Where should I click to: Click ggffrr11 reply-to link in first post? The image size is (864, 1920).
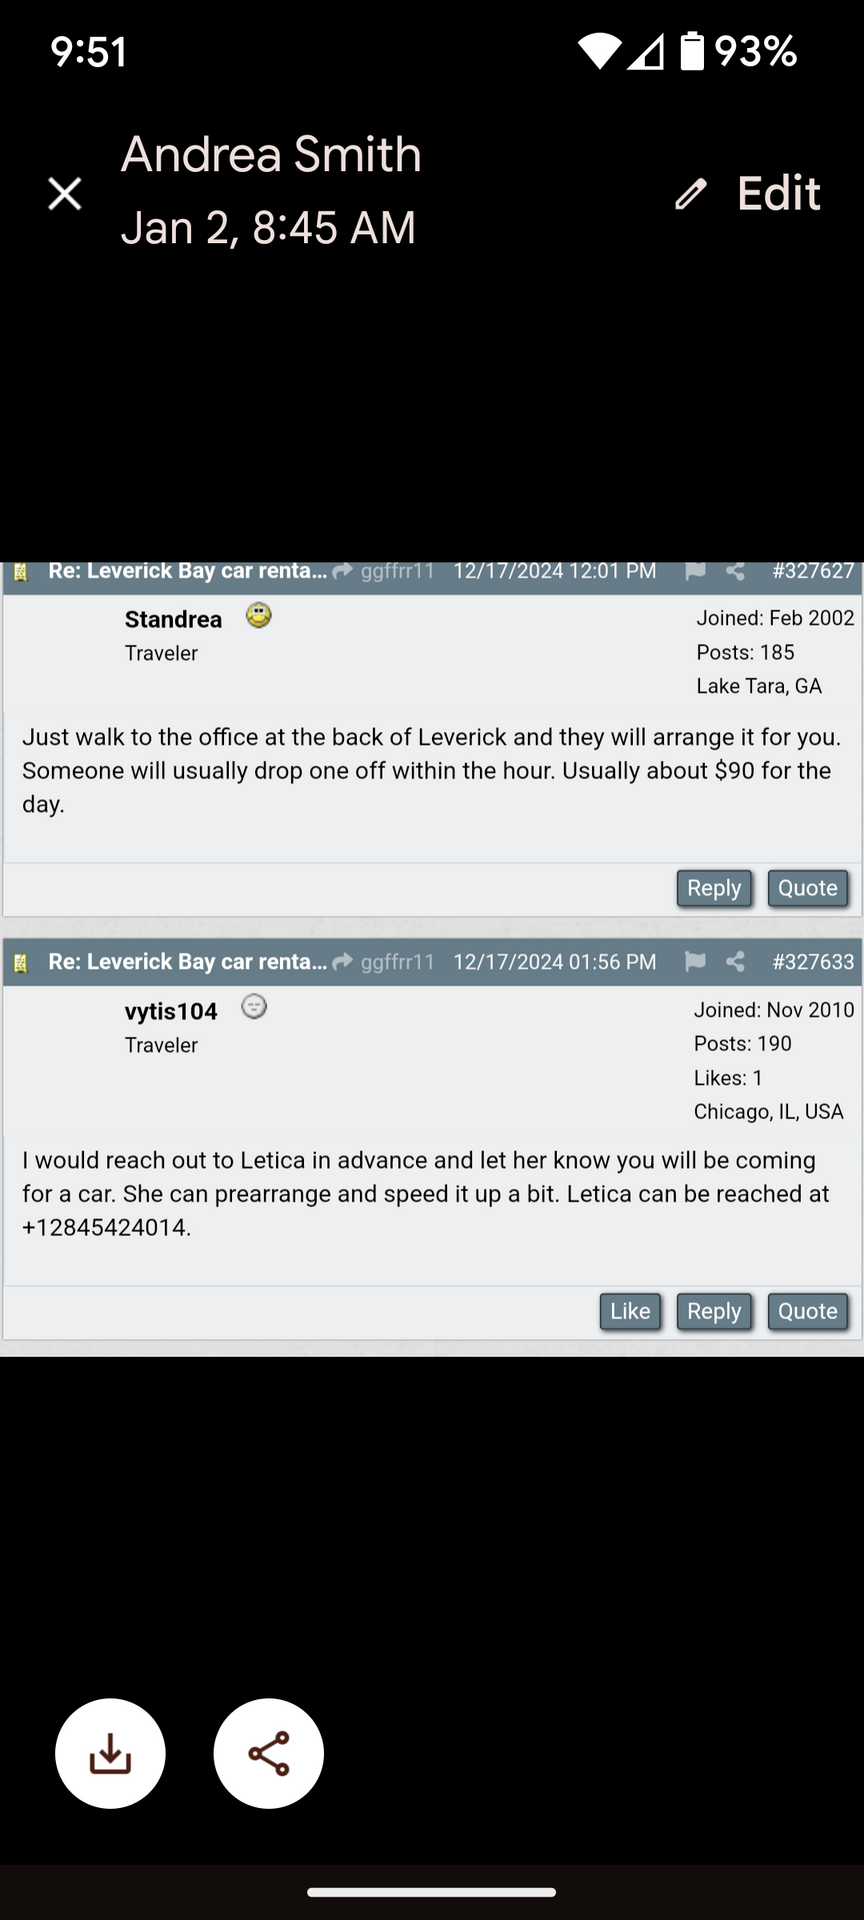pos(397,571)
